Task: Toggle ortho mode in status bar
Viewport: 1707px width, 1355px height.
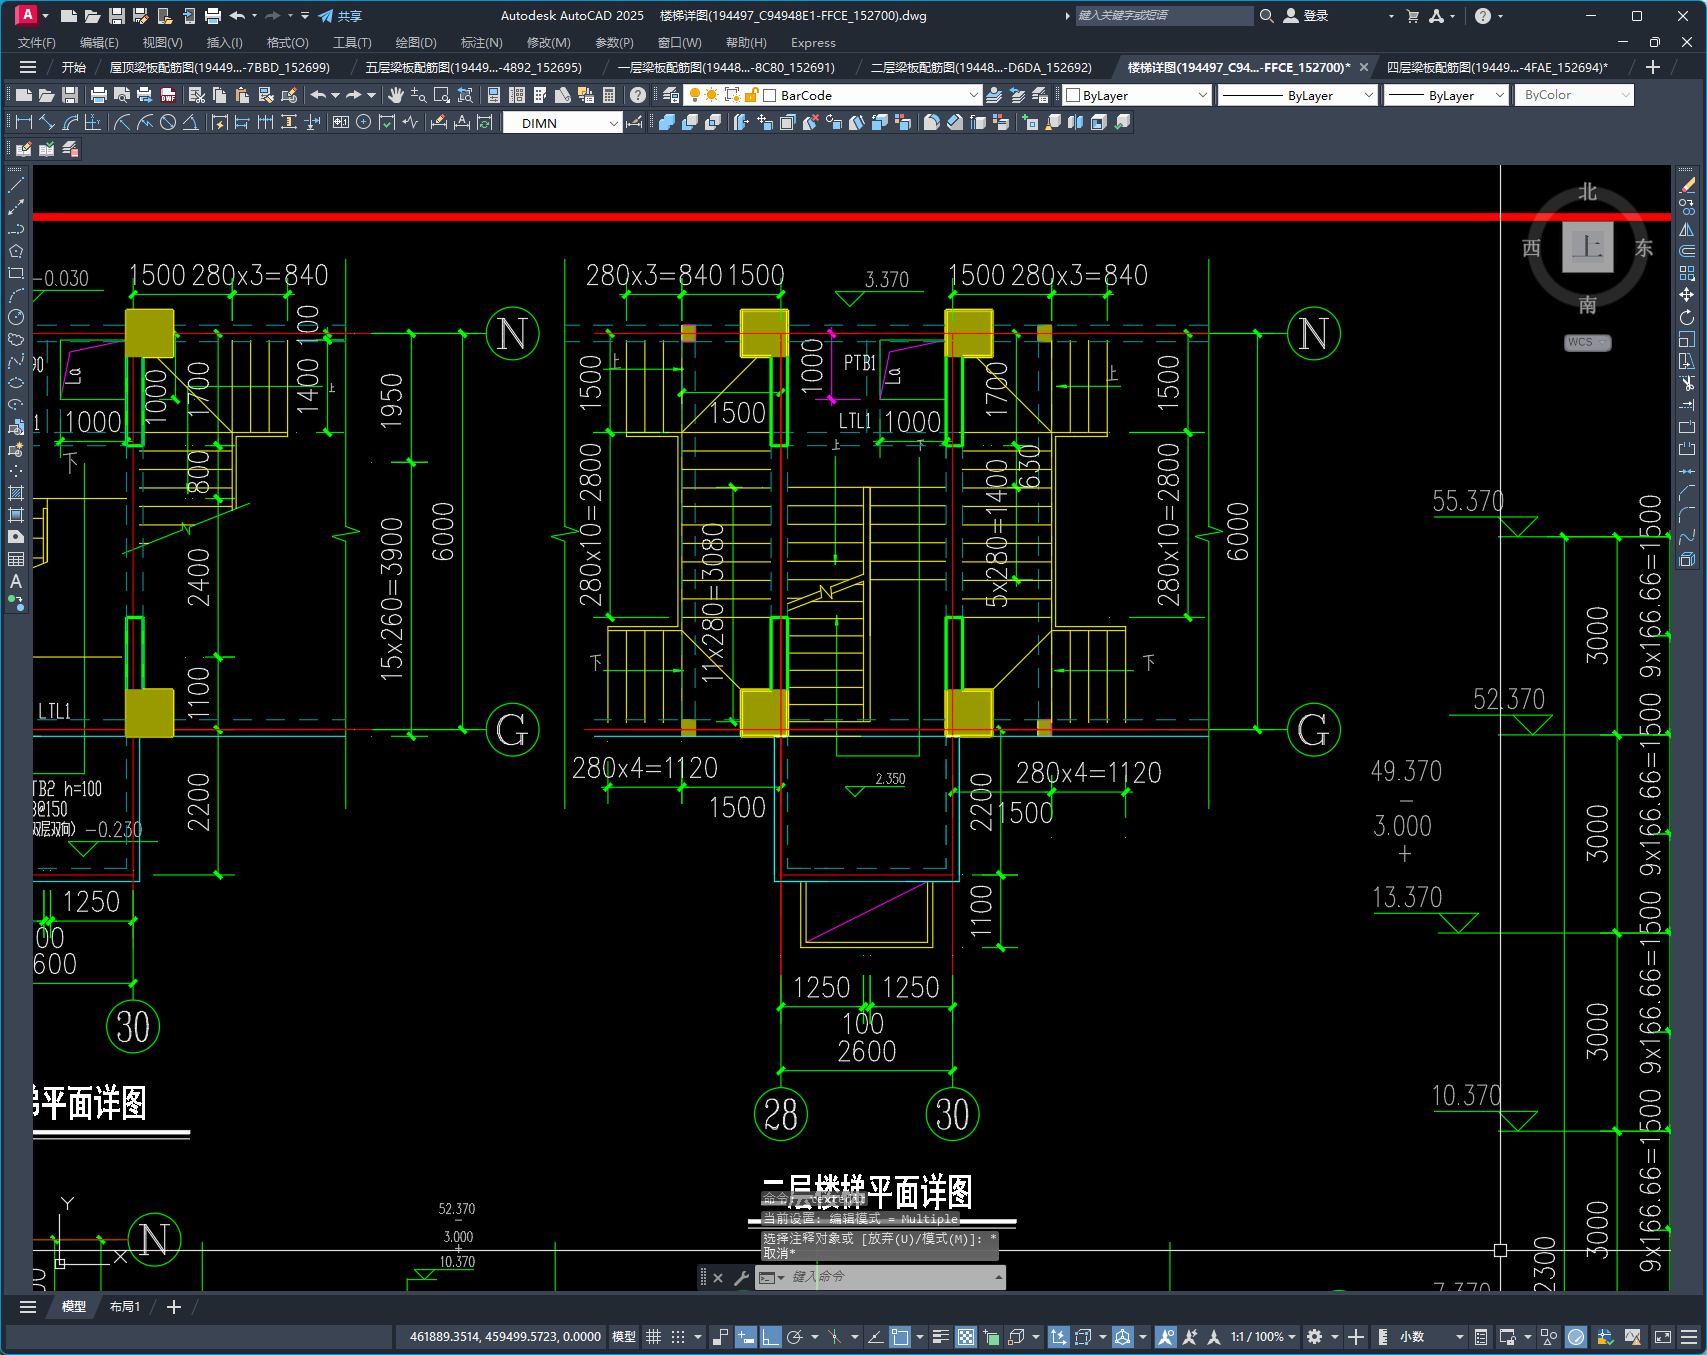Action: pyautogui.click(x=770, y=1337)
